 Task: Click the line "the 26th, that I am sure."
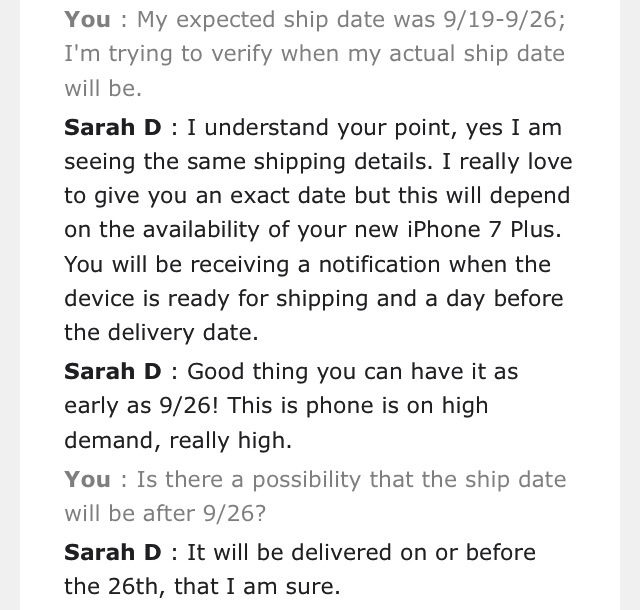[x=202, y=586]
